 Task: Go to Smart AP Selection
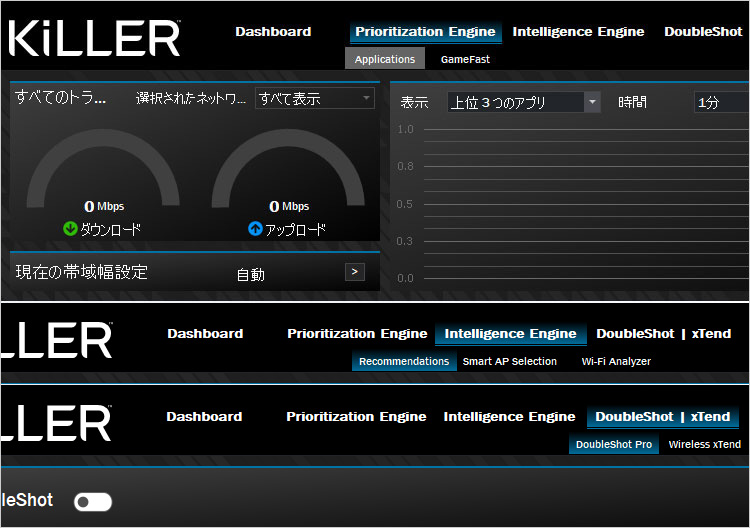[510, 362]
